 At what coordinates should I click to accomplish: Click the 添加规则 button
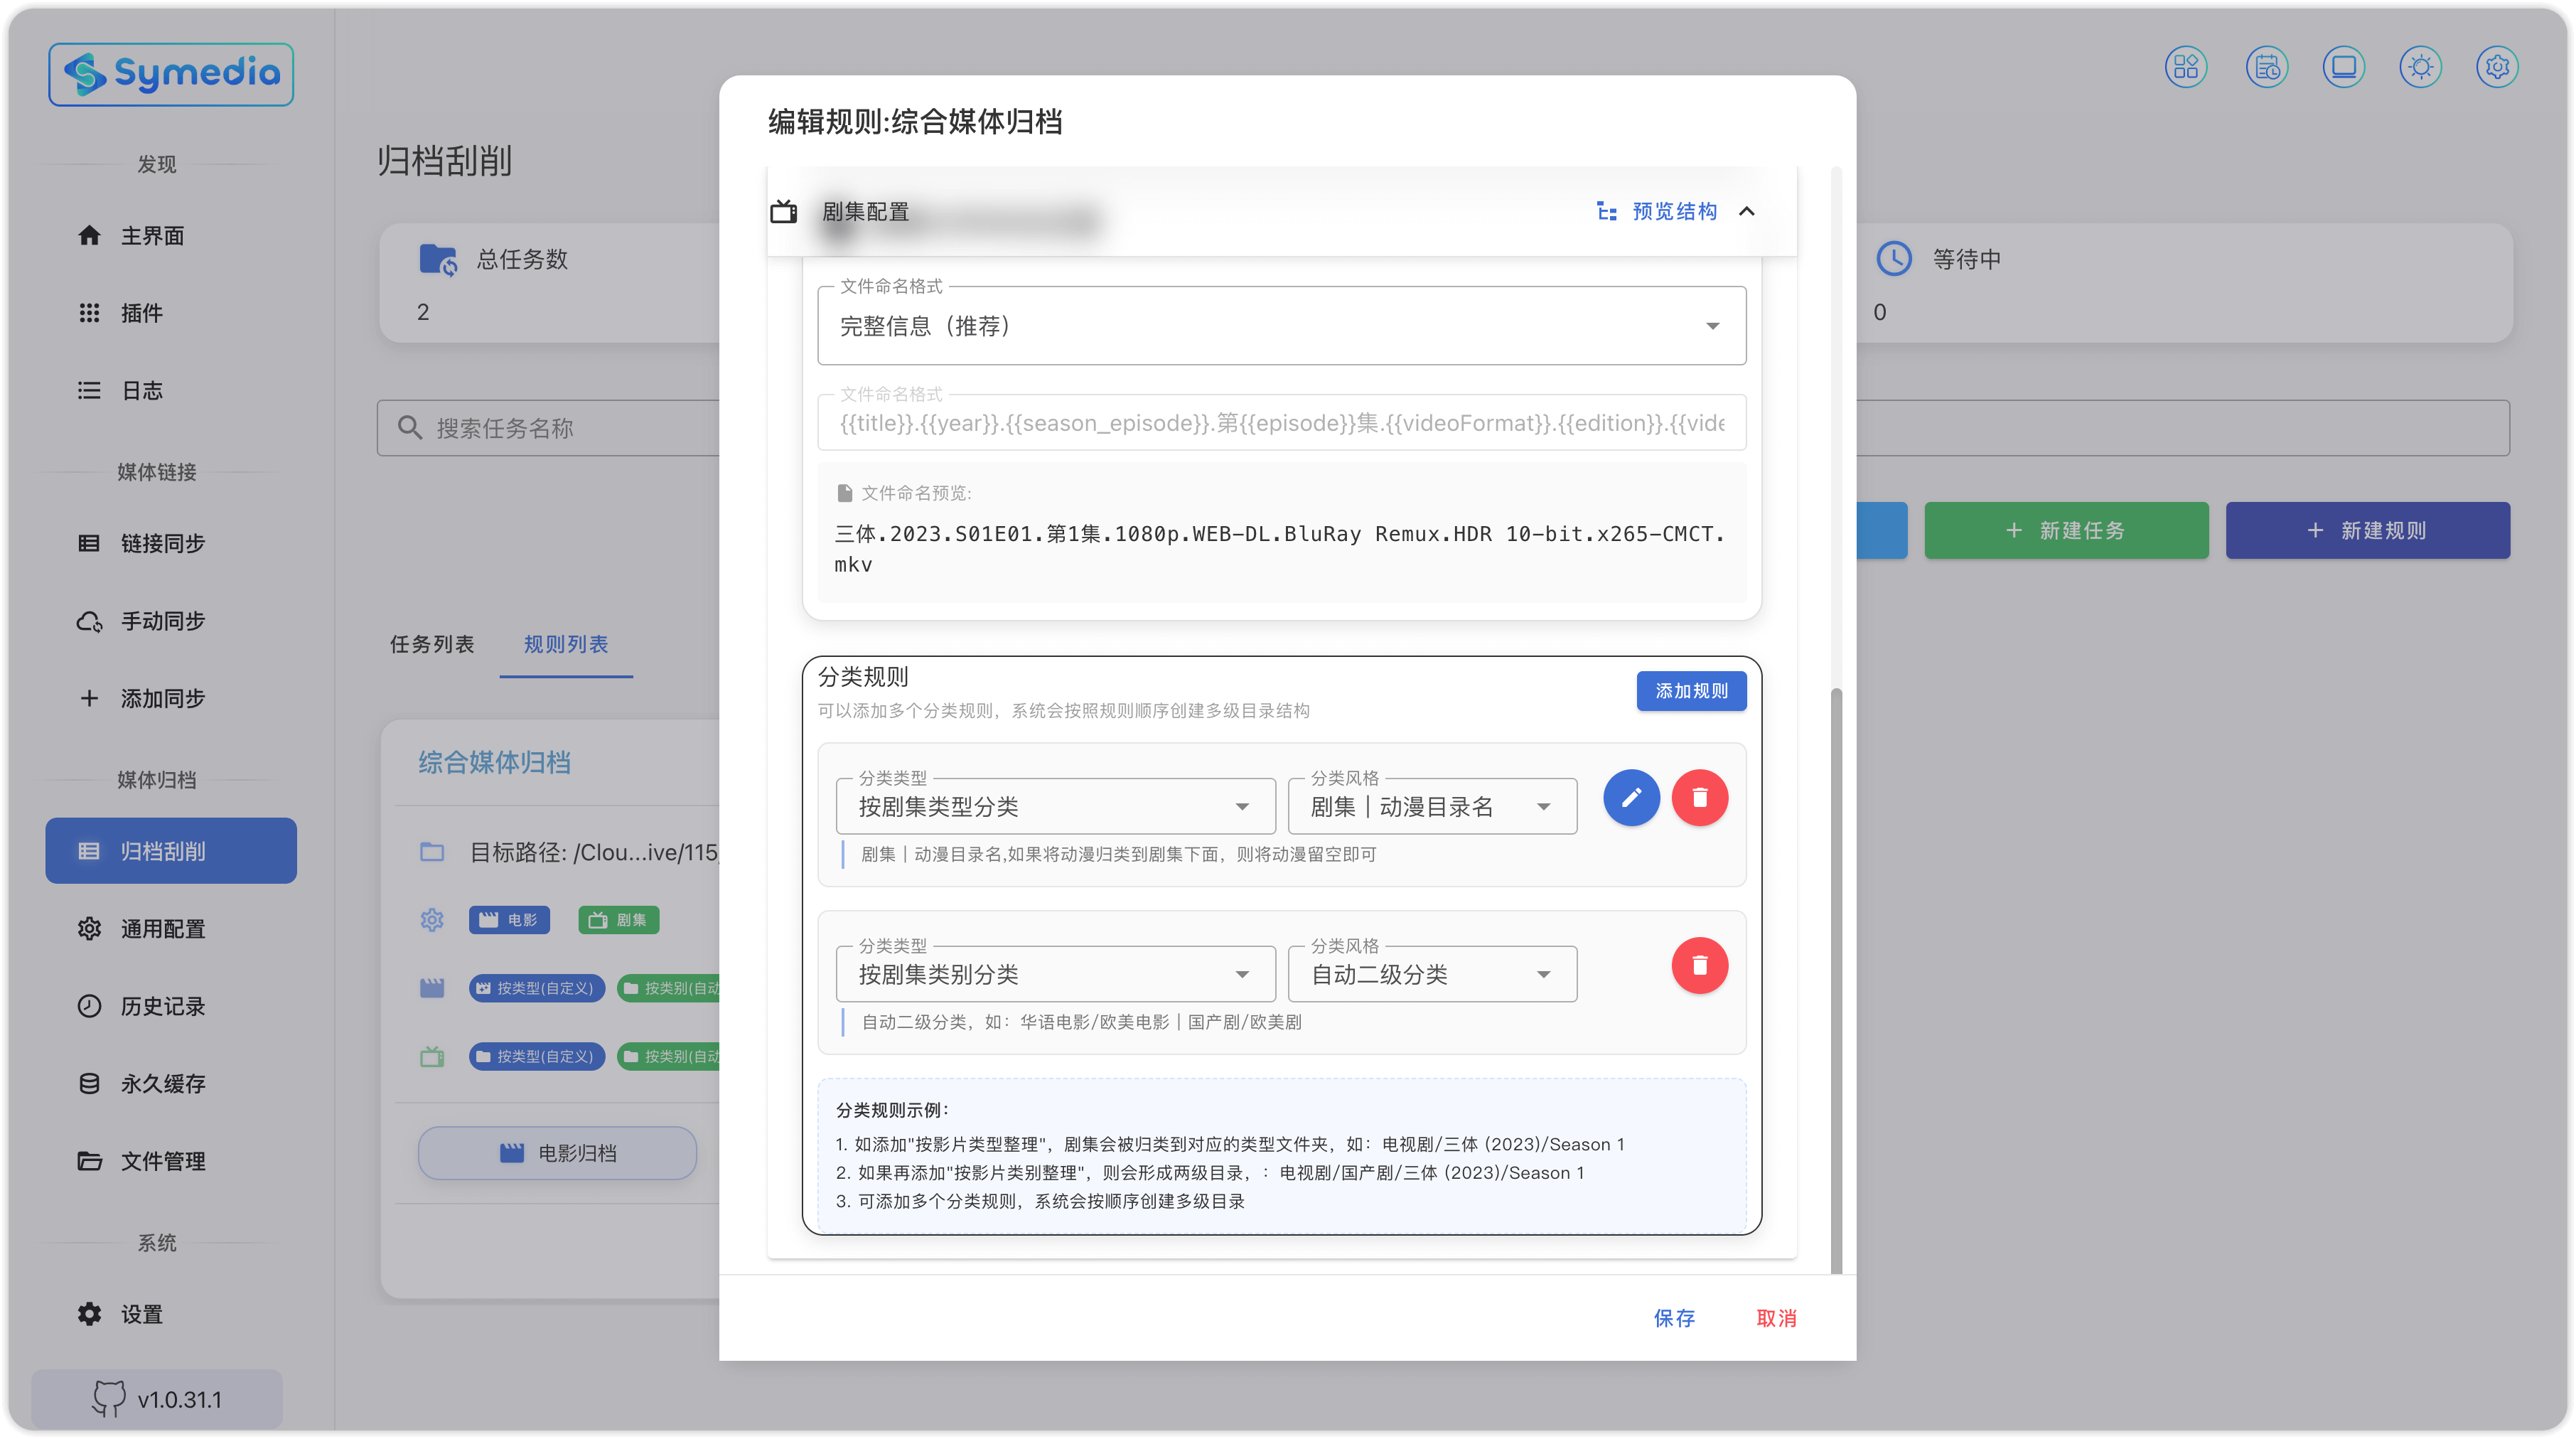(1691, 691)
